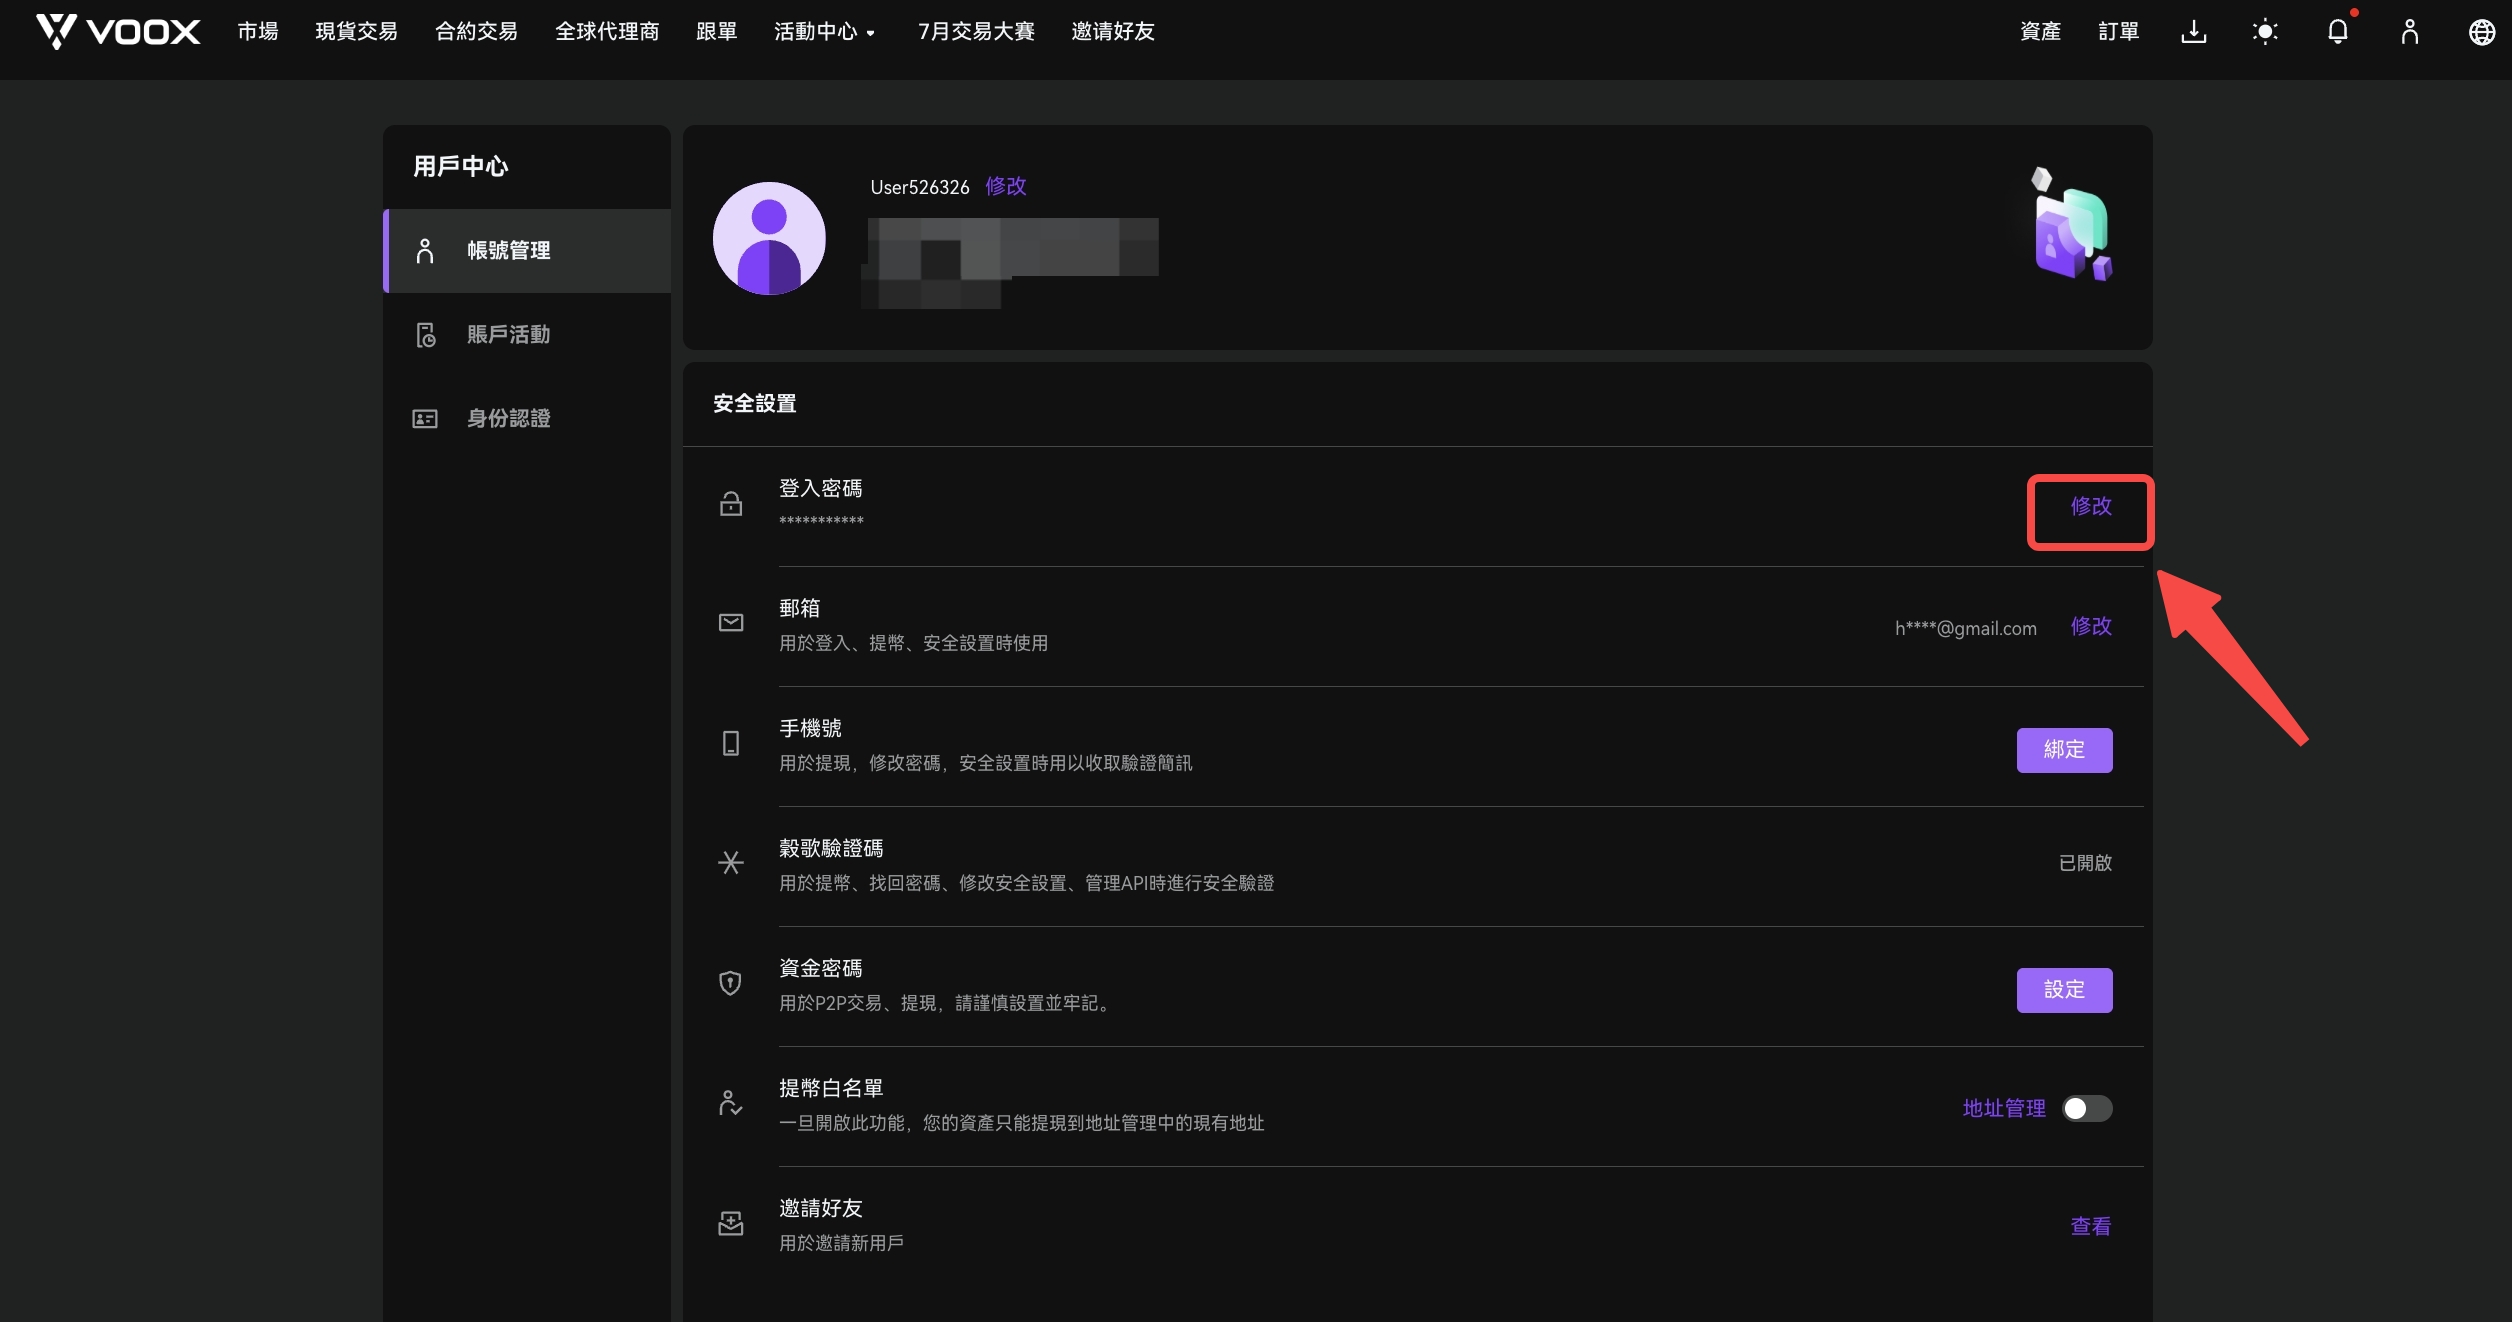The height and width of the screenshot is (1322, 2512).
Task: Click 修改 for 郵箱 email
Action: click(2091, 627)
